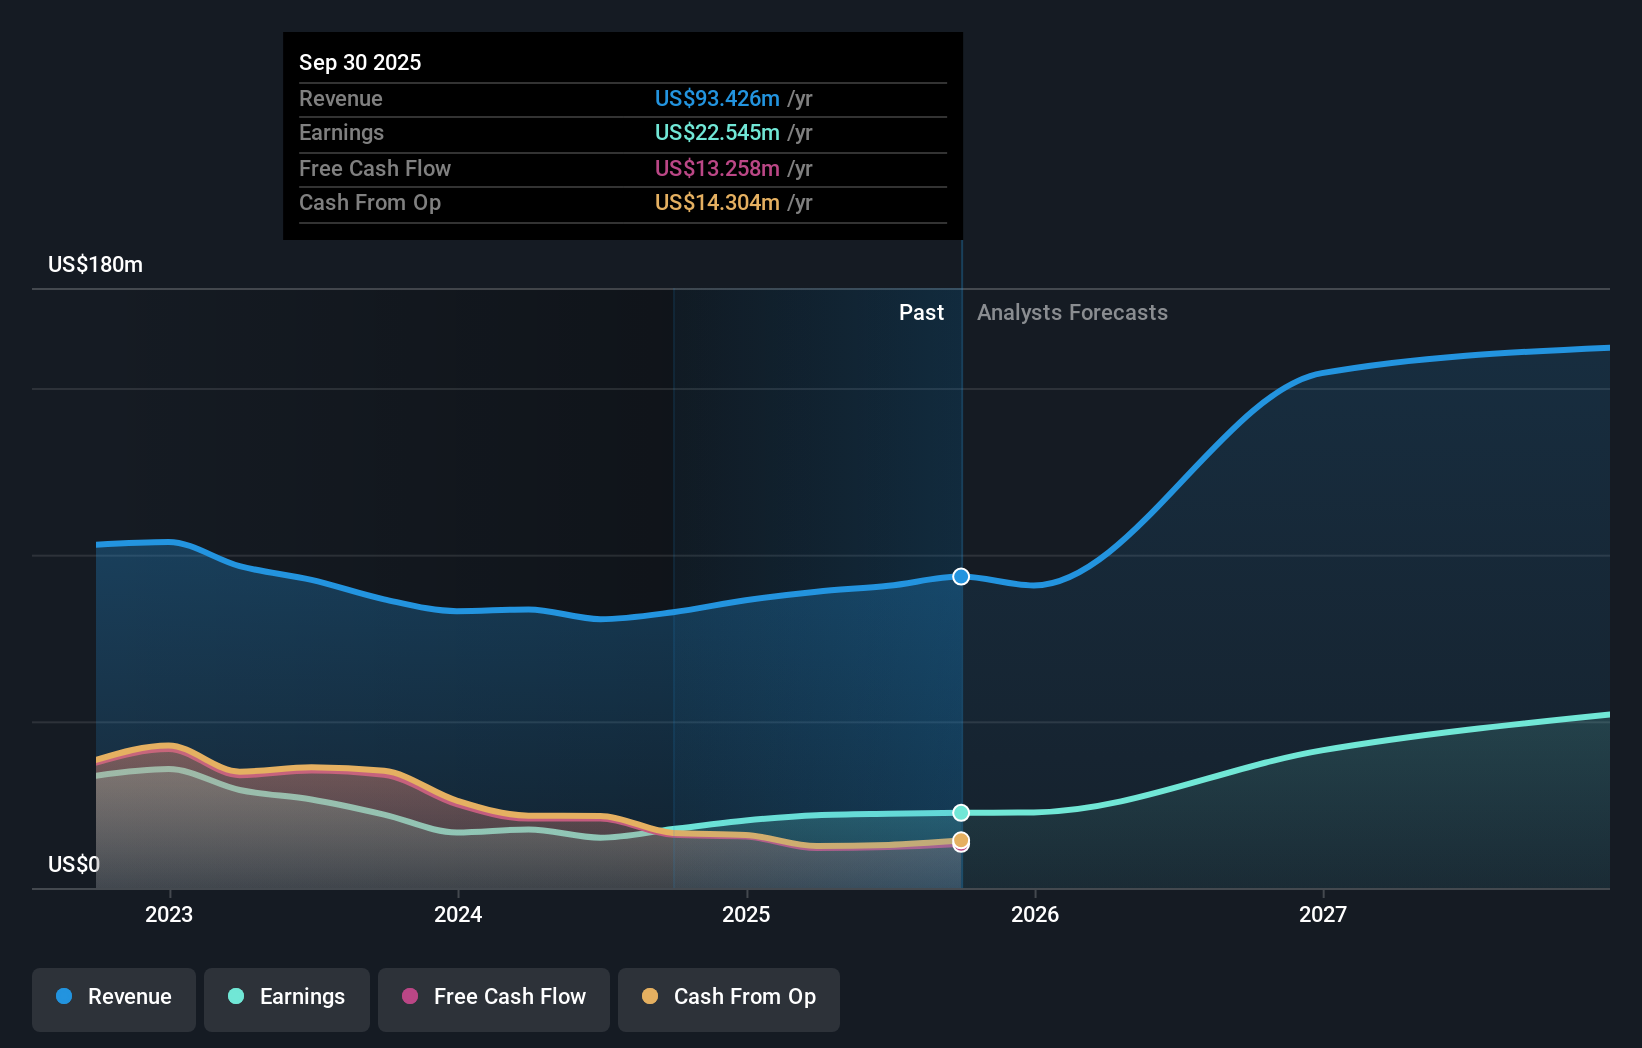Click the 2025 year axis label

[x=747, y=914]
